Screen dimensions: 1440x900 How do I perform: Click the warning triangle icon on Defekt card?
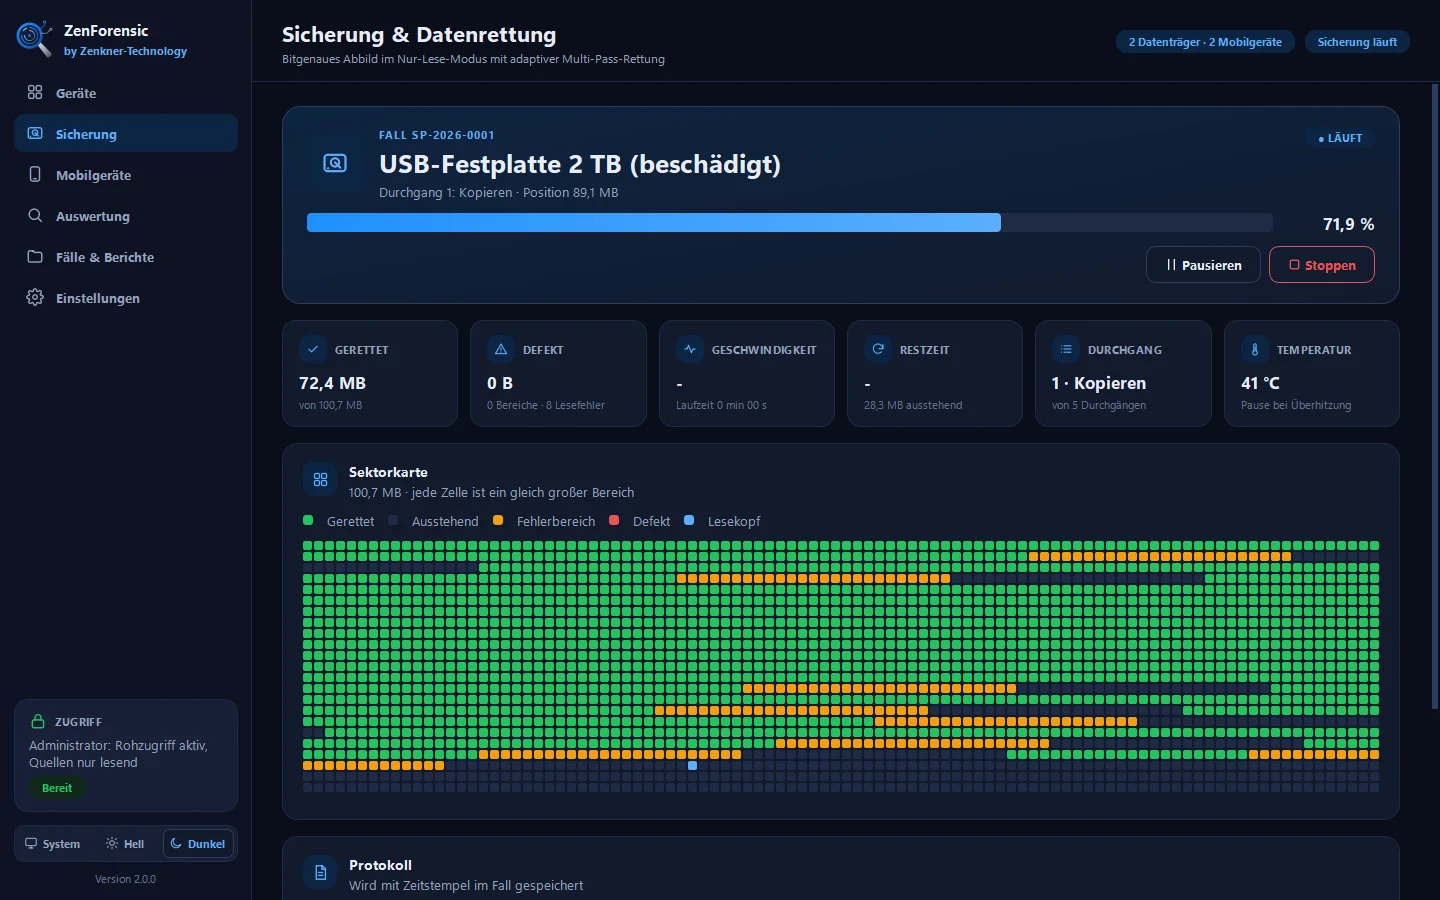(x=501, y=349)
